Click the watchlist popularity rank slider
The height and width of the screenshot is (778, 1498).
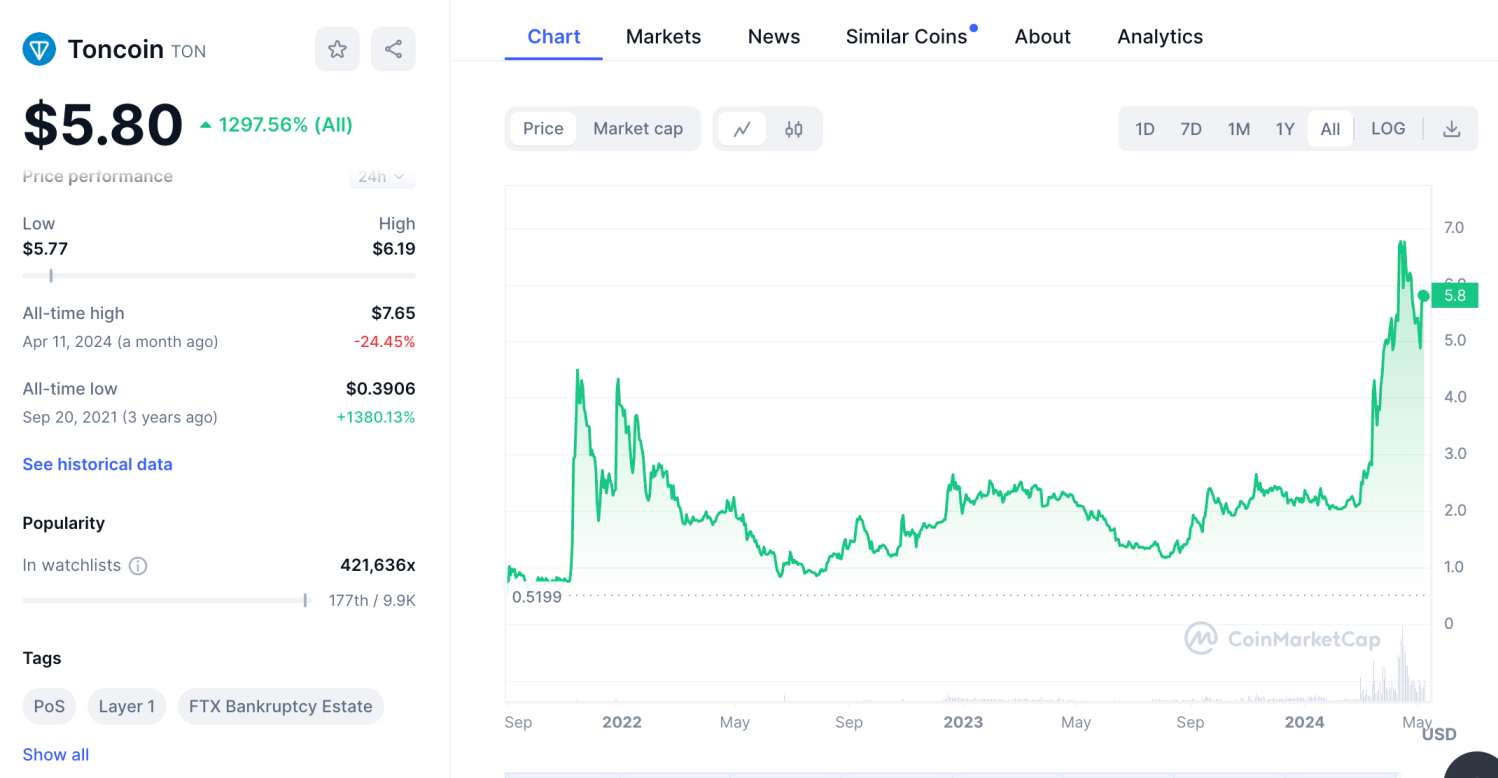click(x=166, y=600)
